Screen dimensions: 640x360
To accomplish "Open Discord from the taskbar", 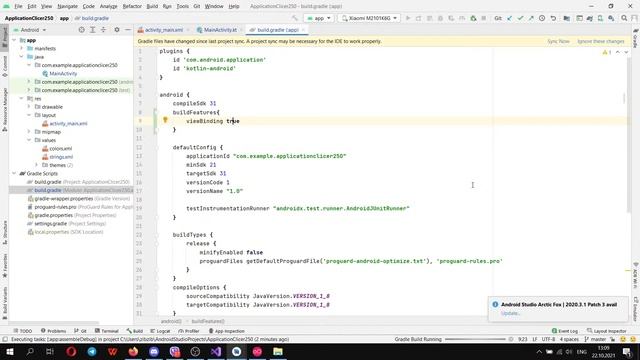I will [154, 351].
